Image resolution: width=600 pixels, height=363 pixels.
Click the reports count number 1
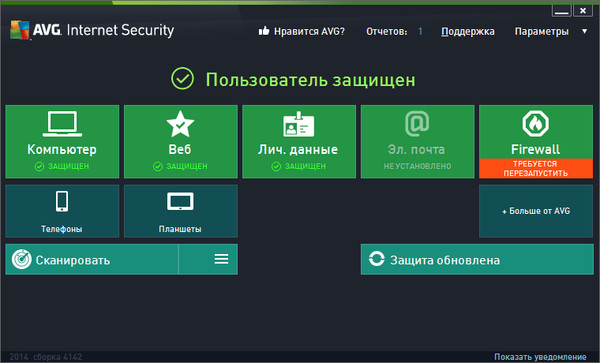pyautogui.click(x=420, y=31)
